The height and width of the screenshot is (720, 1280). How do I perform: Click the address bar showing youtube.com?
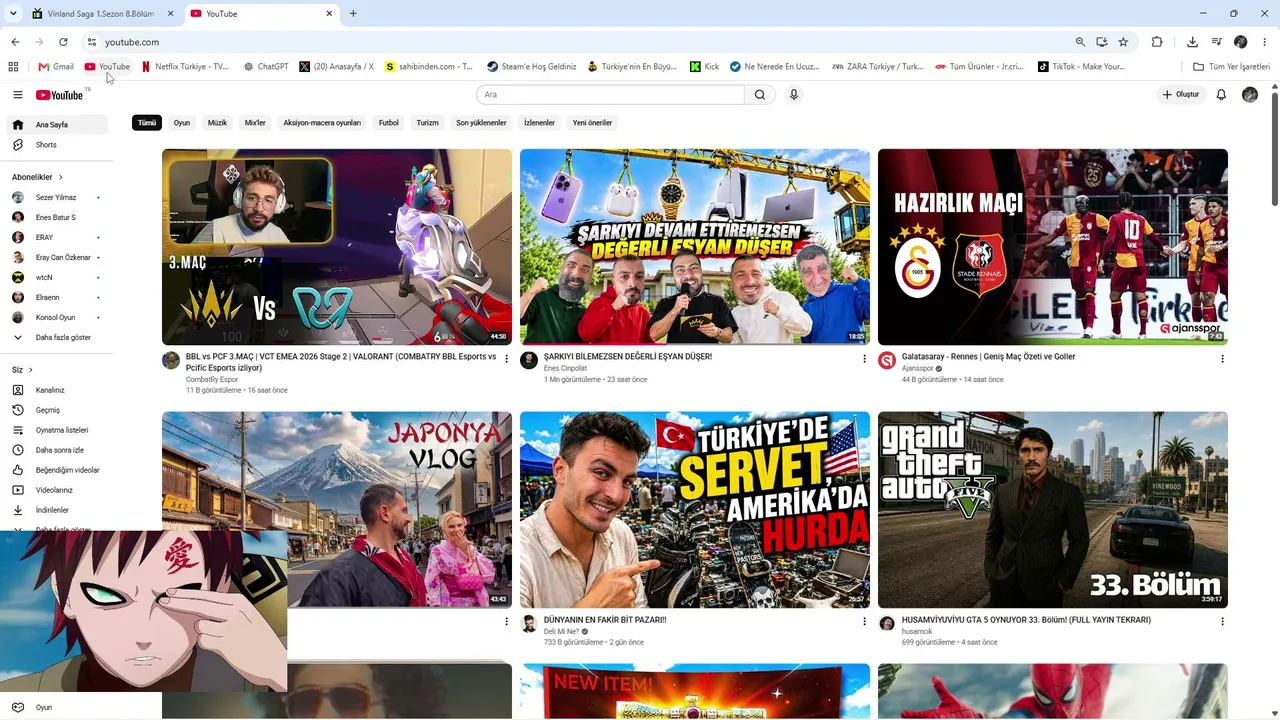[580, 42]
